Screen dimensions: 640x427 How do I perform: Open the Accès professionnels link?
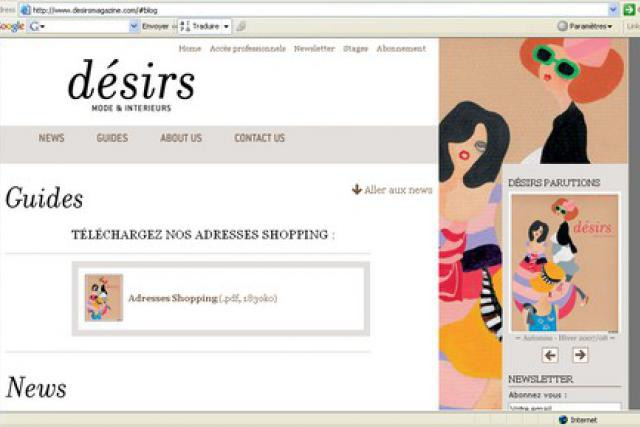click(x=248, y=49)
